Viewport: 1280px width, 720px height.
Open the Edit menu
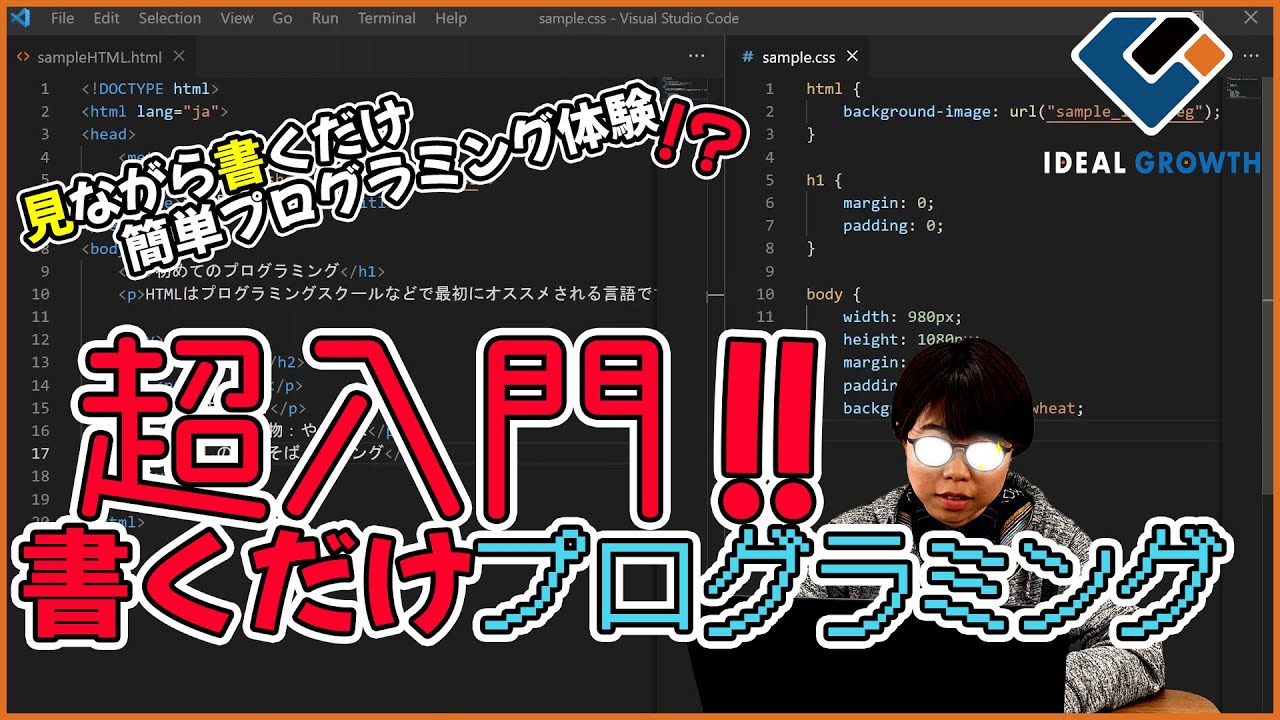click(x=106, y=18)
